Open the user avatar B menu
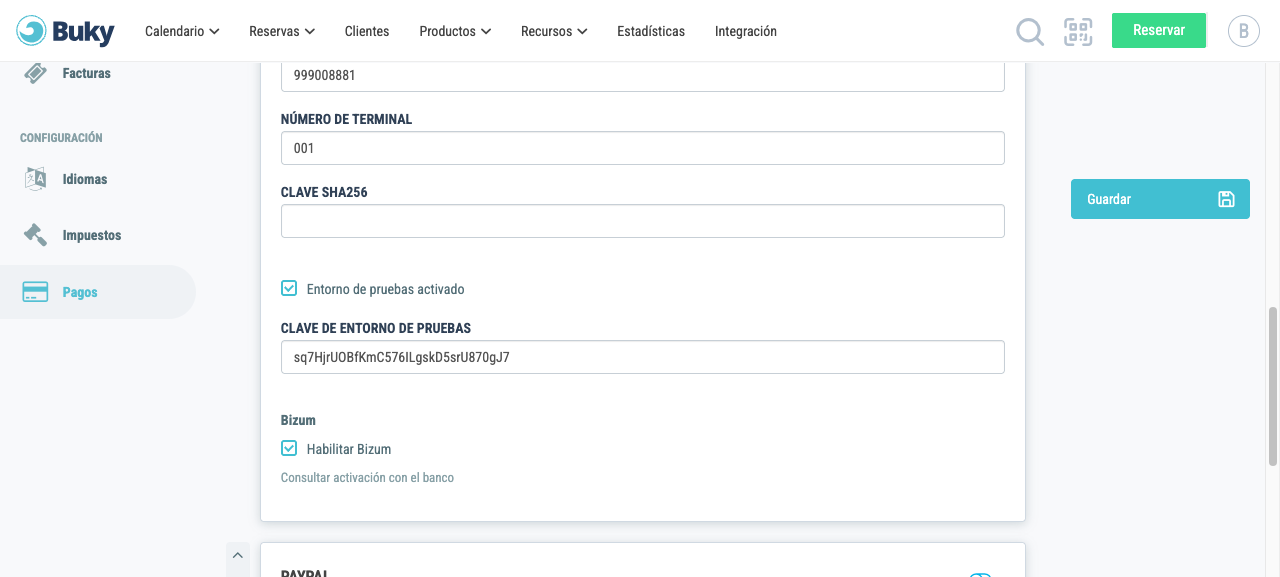 1243,31
